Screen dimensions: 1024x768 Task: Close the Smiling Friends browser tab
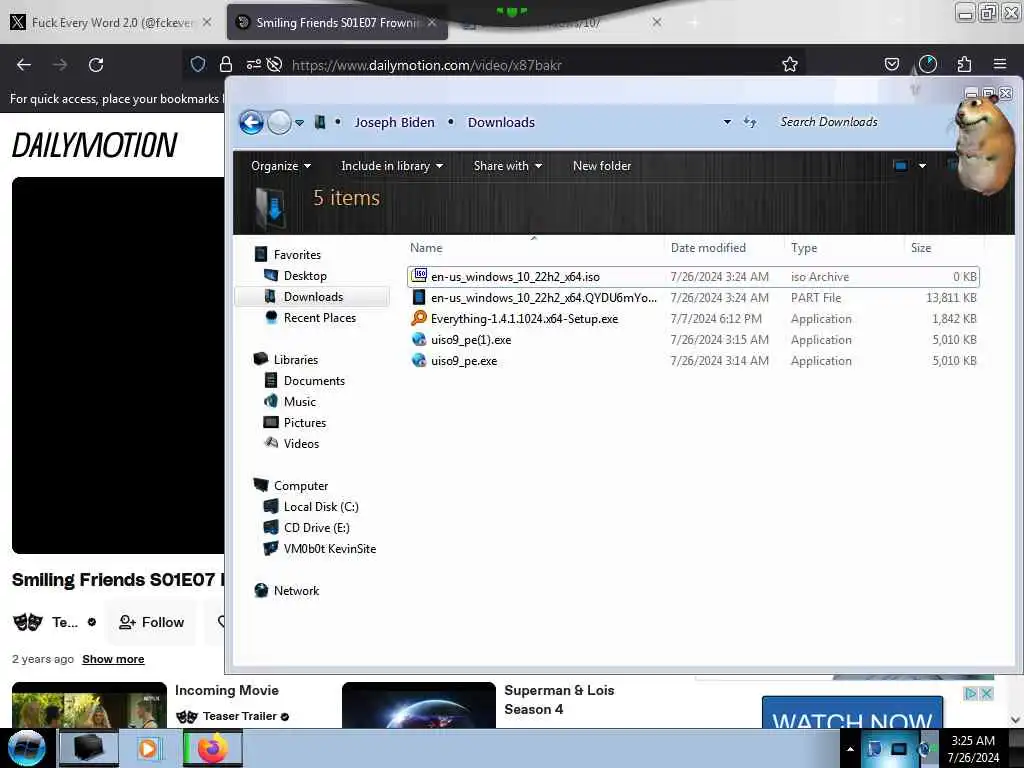[x=432, y=23]
